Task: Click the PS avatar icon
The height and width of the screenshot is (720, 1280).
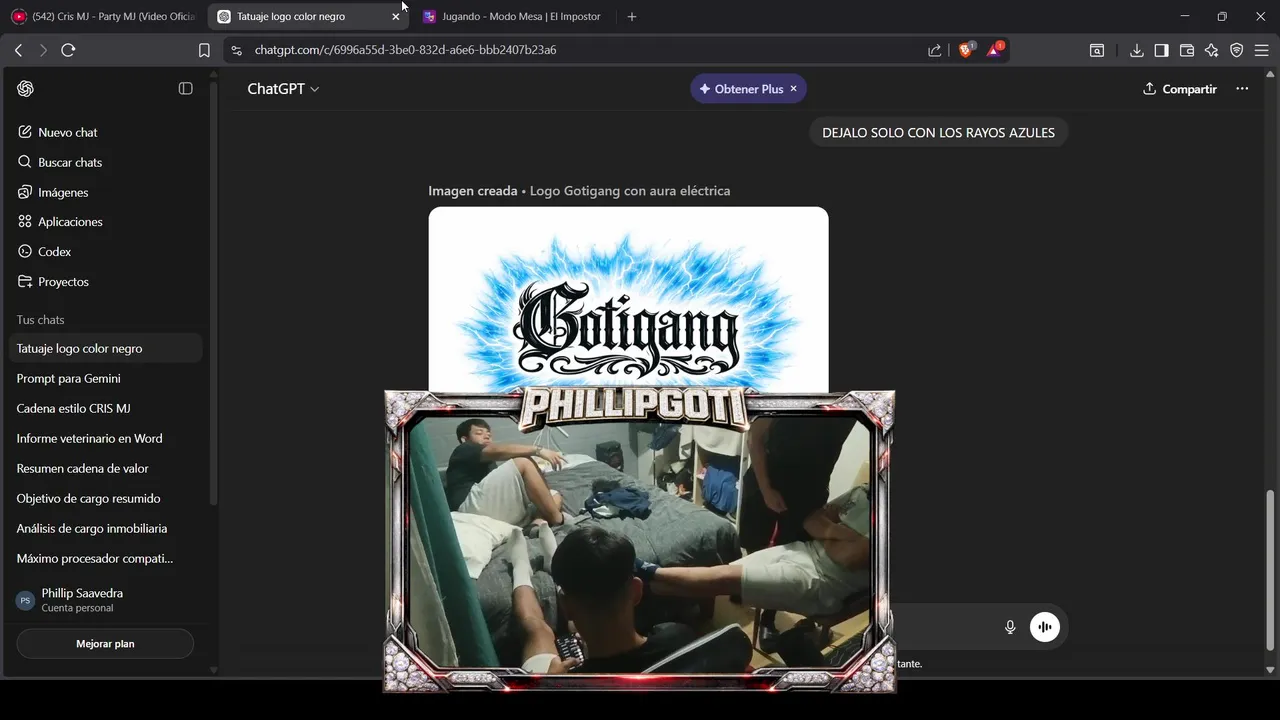Action: coord(26,600)
